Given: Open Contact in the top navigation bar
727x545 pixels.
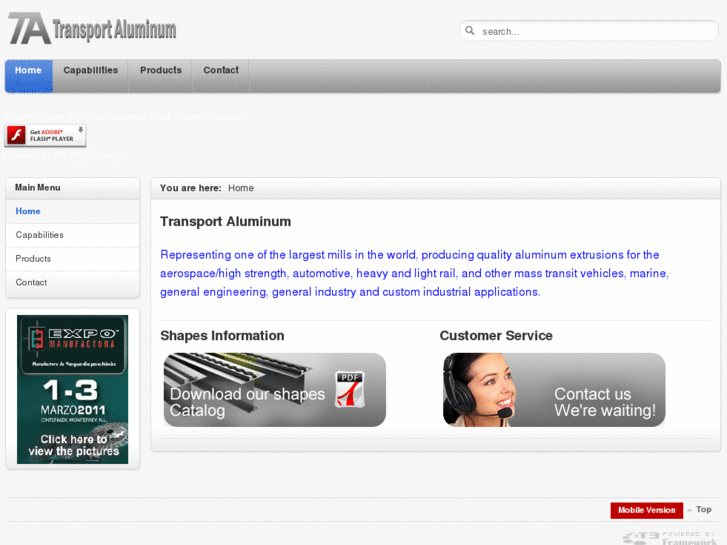Looking at the screenshot, I should [x=221, y=76].
